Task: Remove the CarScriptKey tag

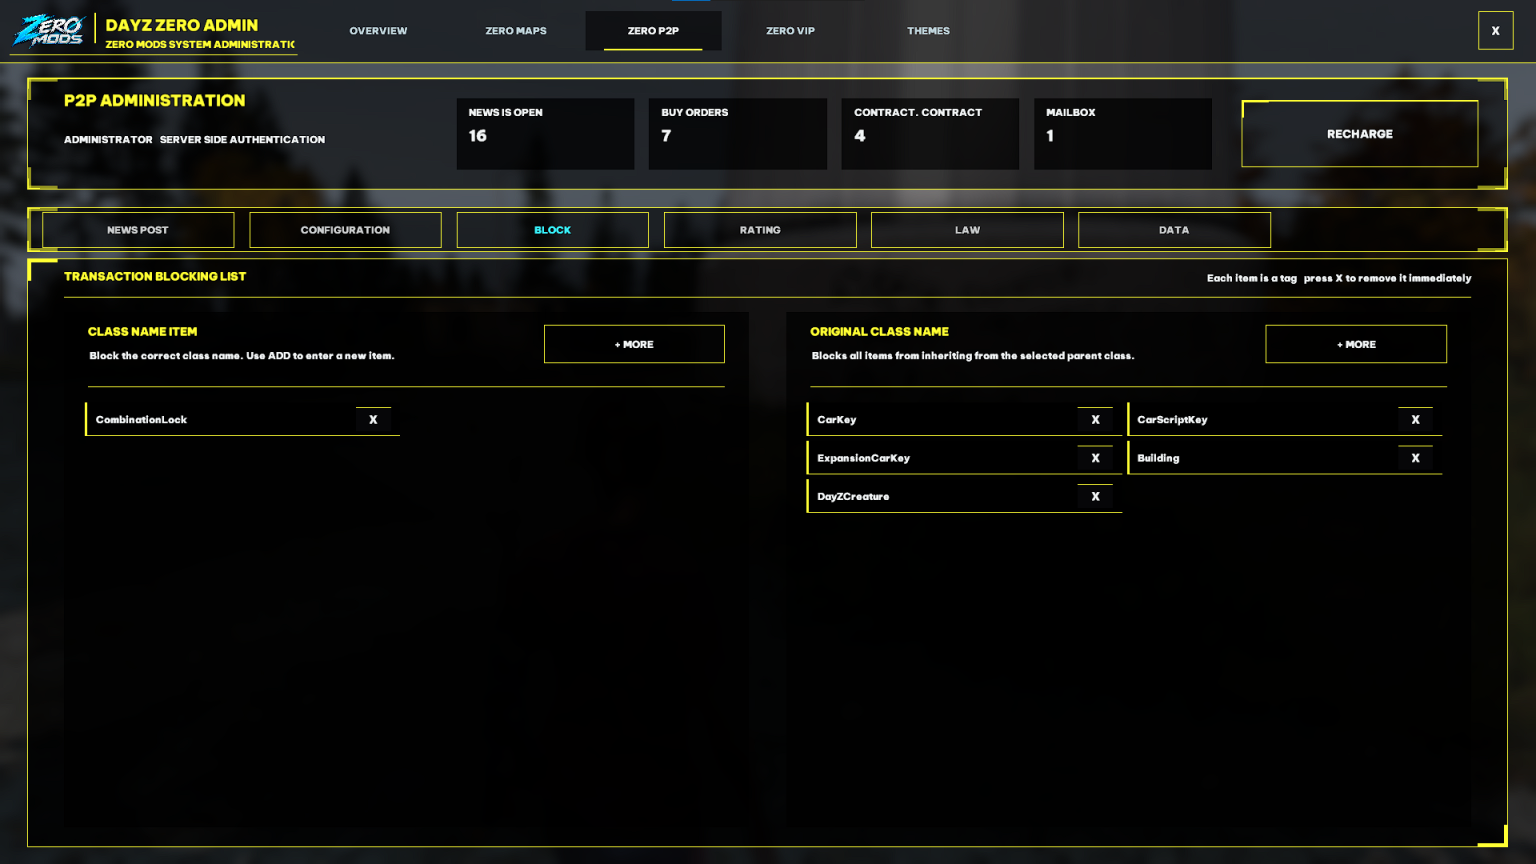Action: point(1415,420)
